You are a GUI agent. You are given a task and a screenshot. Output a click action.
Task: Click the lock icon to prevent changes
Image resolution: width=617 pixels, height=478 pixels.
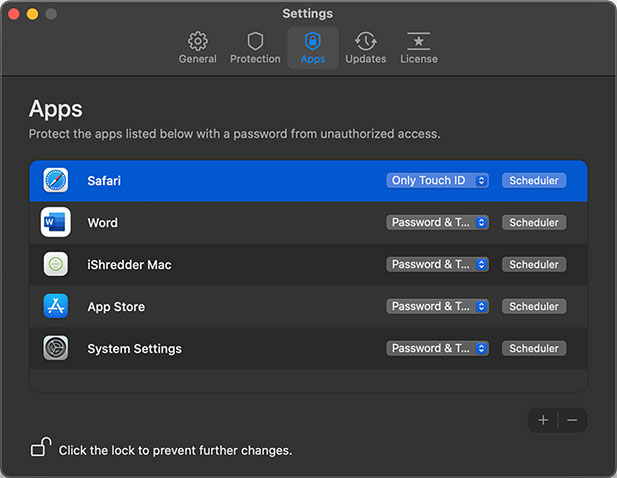[x=40, y=448]
